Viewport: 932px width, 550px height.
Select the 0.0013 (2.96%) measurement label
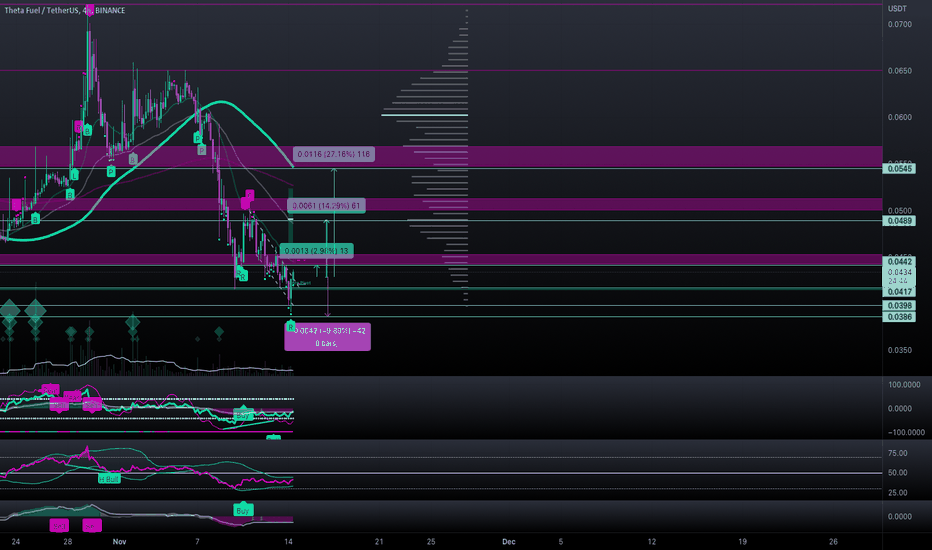coord(316,251)
